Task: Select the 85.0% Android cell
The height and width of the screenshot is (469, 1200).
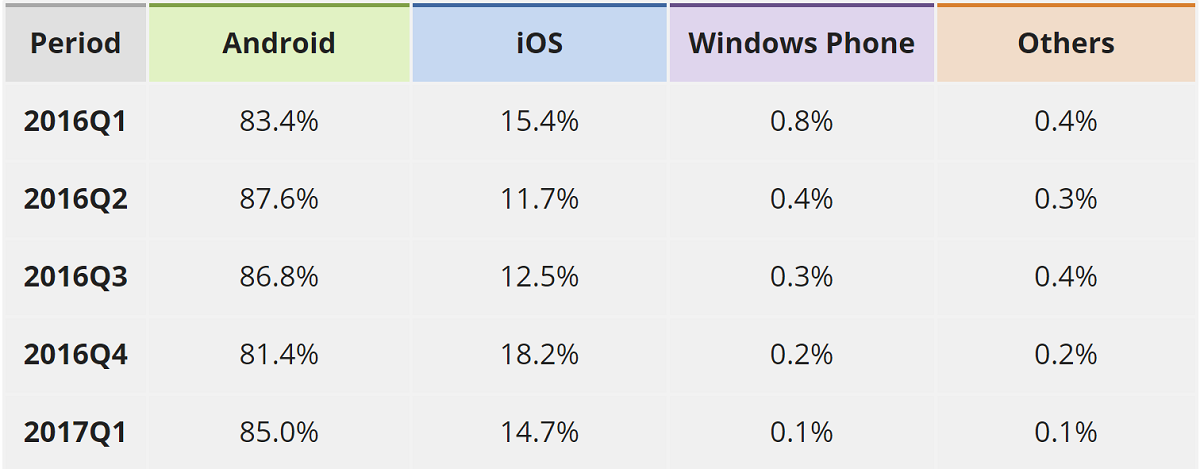Action: [279, 433]
